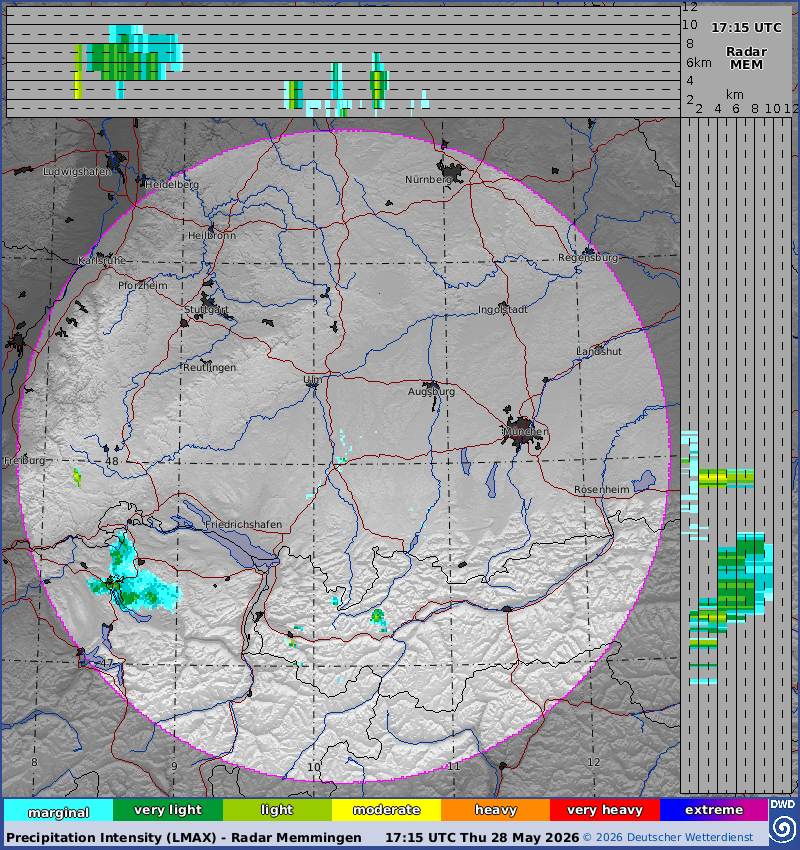The image size is (800, 850).
Task: Select the moderate yellow legend swatch
Action: [386, 810]
